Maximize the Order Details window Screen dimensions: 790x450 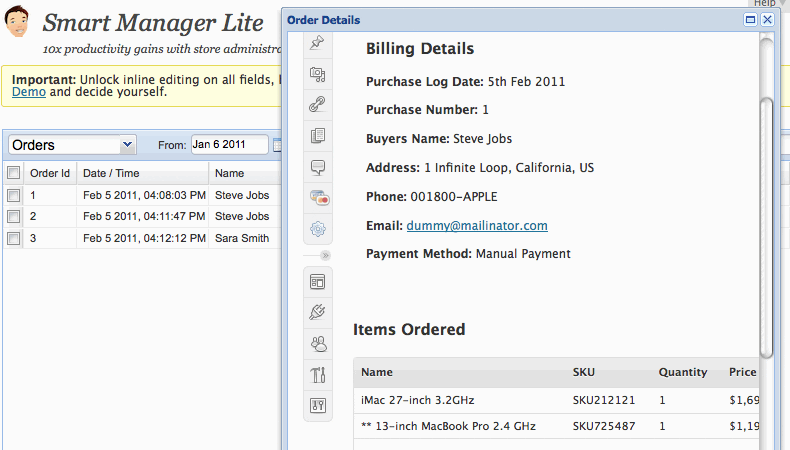[750, 20]
